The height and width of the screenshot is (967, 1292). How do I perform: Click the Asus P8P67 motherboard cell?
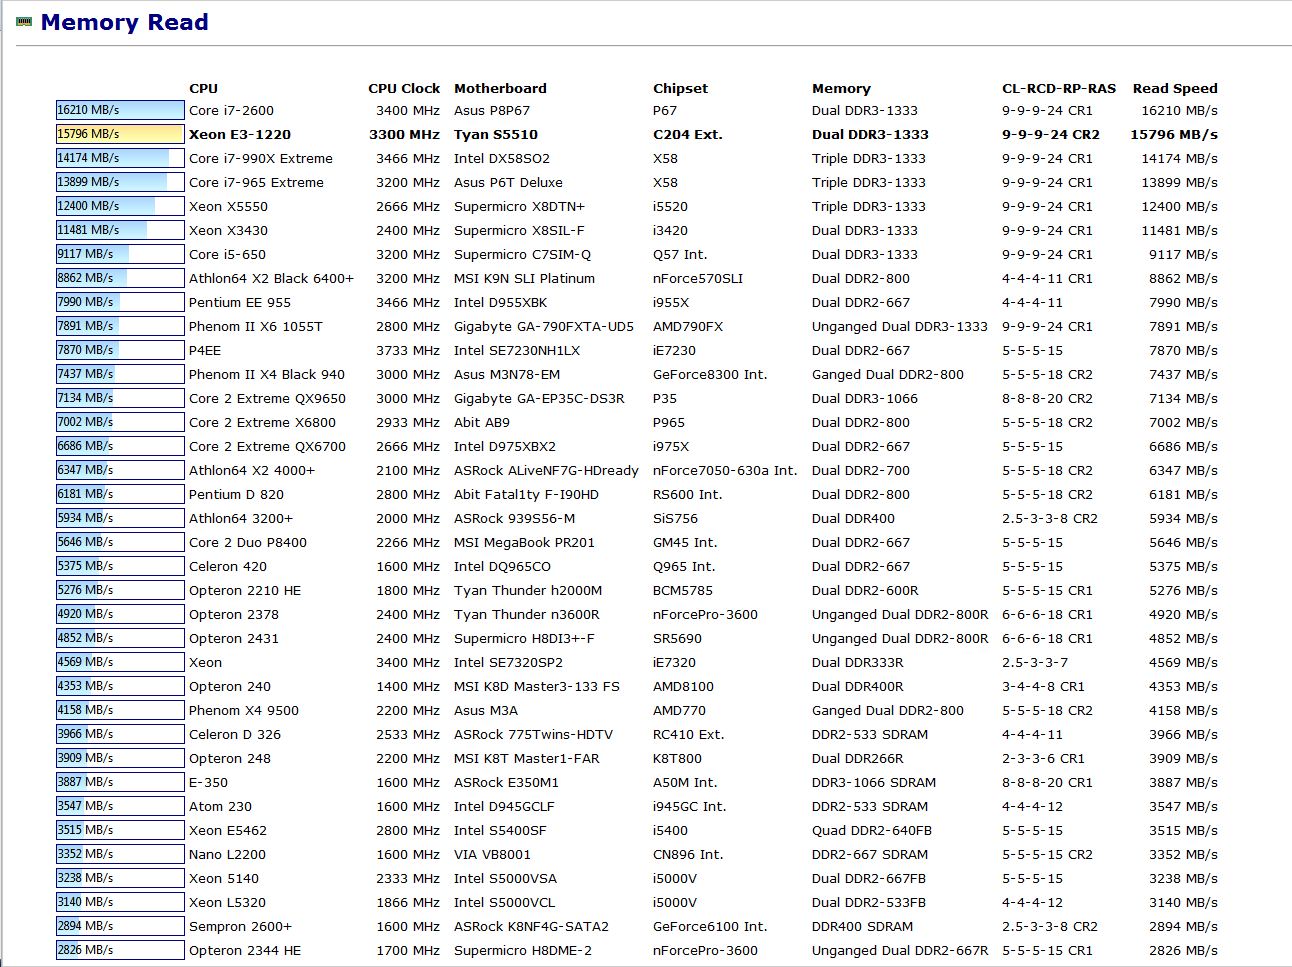[492, 111]
